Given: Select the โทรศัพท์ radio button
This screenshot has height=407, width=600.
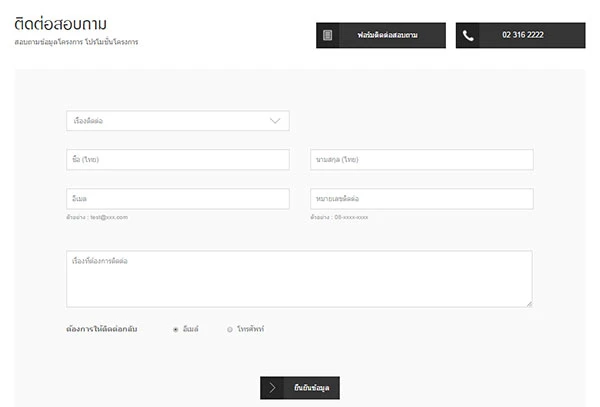Looking at the screenshot, I should click(x=229, y=329).
